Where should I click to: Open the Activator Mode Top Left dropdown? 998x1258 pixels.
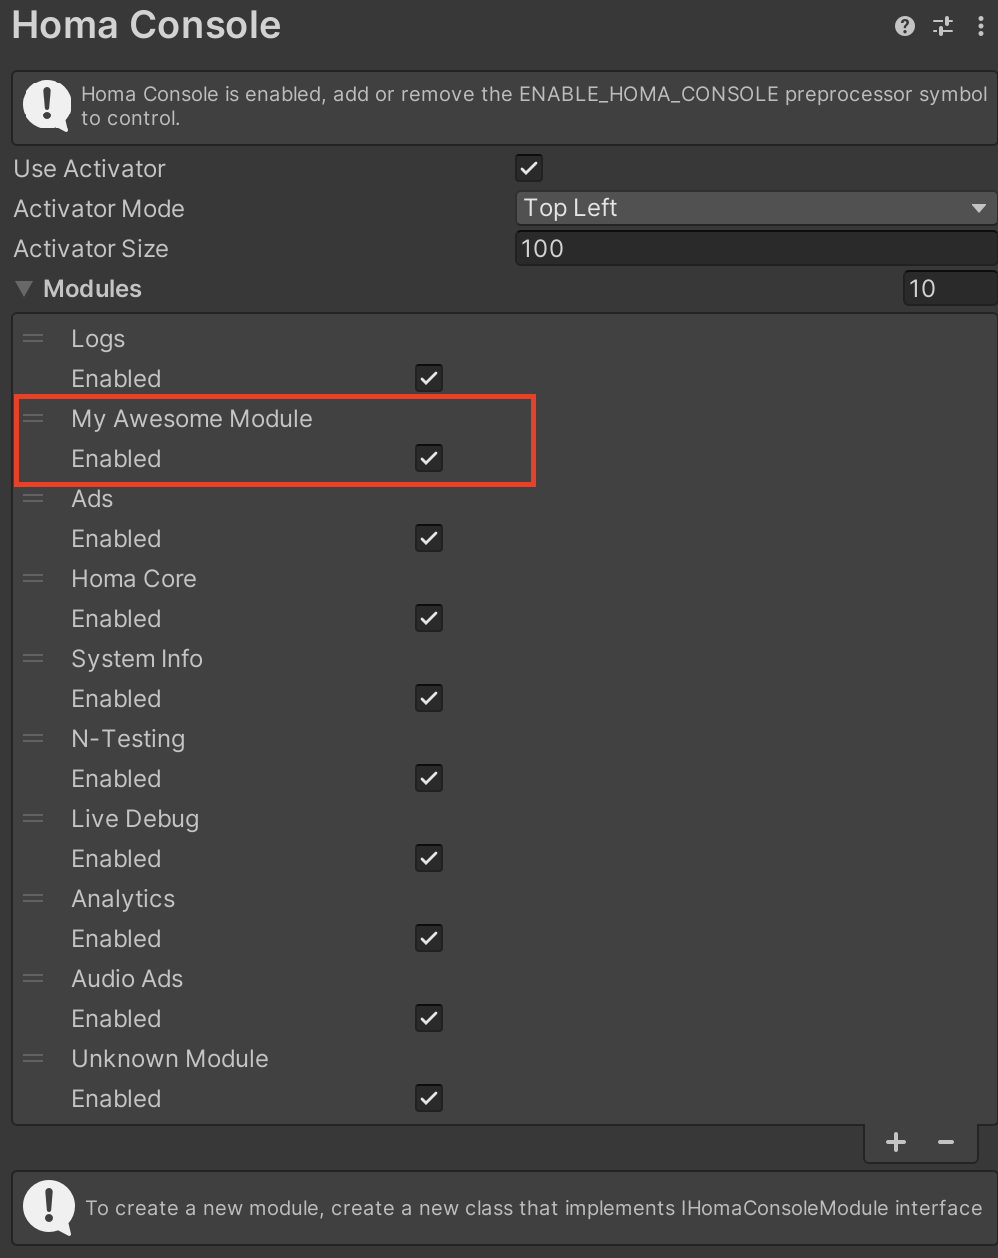point(756,208)
